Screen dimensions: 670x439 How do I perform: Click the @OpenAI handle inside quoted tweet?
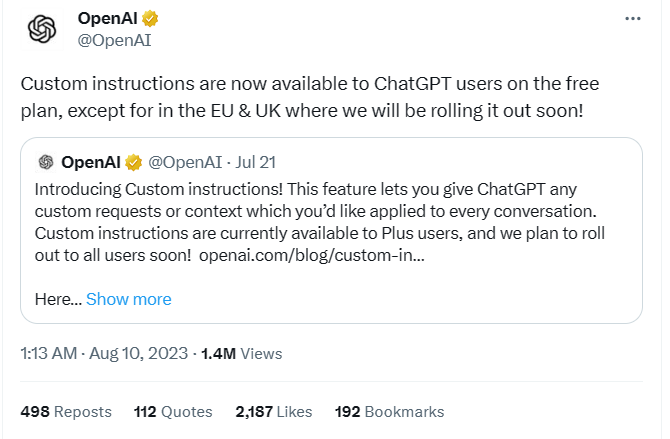[x=184, y=162]
